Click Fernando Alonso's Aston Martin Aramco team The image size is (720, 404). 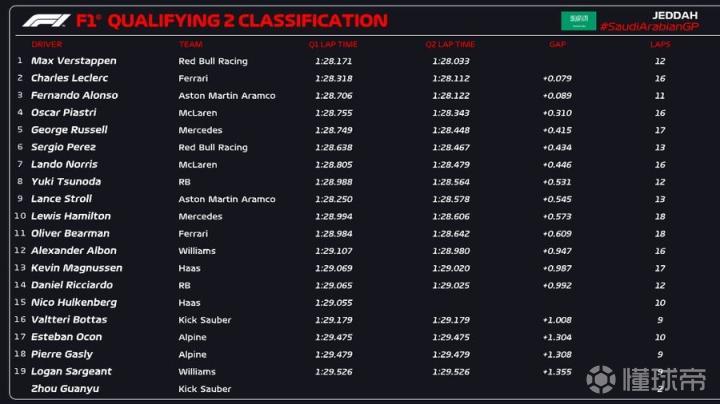[226, 95]
